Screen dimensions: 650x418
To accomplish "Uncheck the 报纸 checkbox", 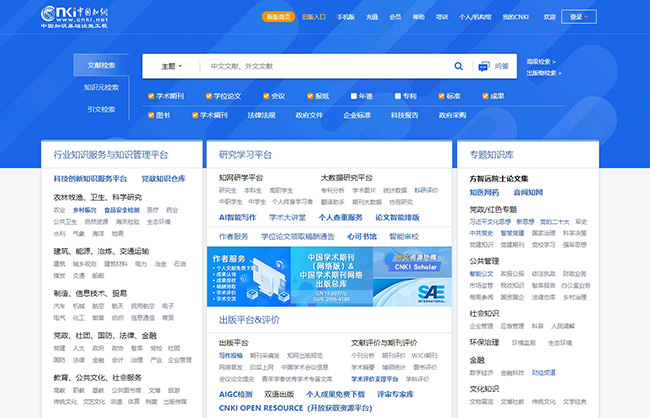I will pyautogui.click(x=310, y=96).
